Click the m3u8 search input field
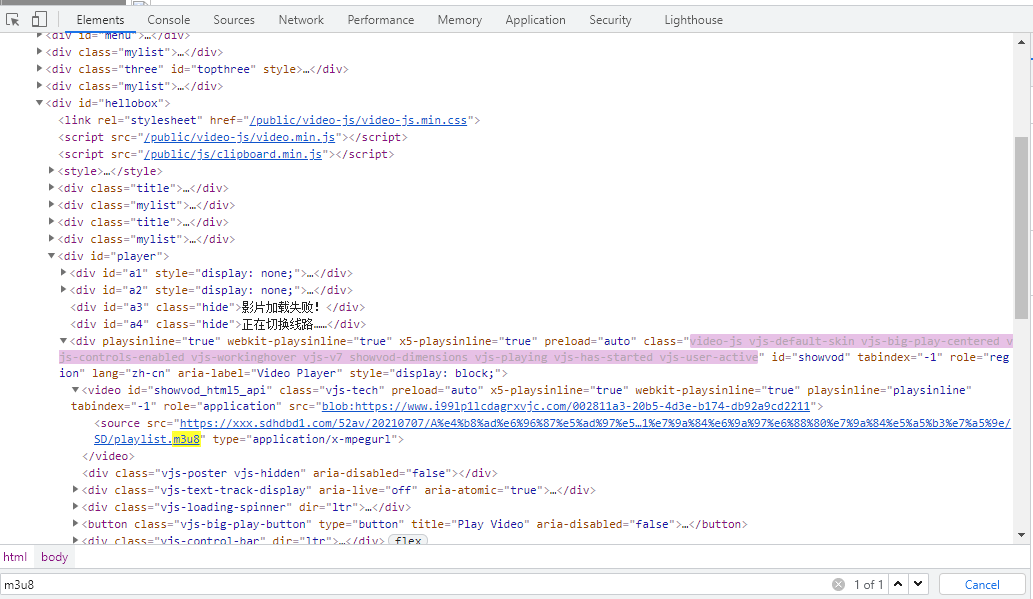1033x599 pixels. 415,585
